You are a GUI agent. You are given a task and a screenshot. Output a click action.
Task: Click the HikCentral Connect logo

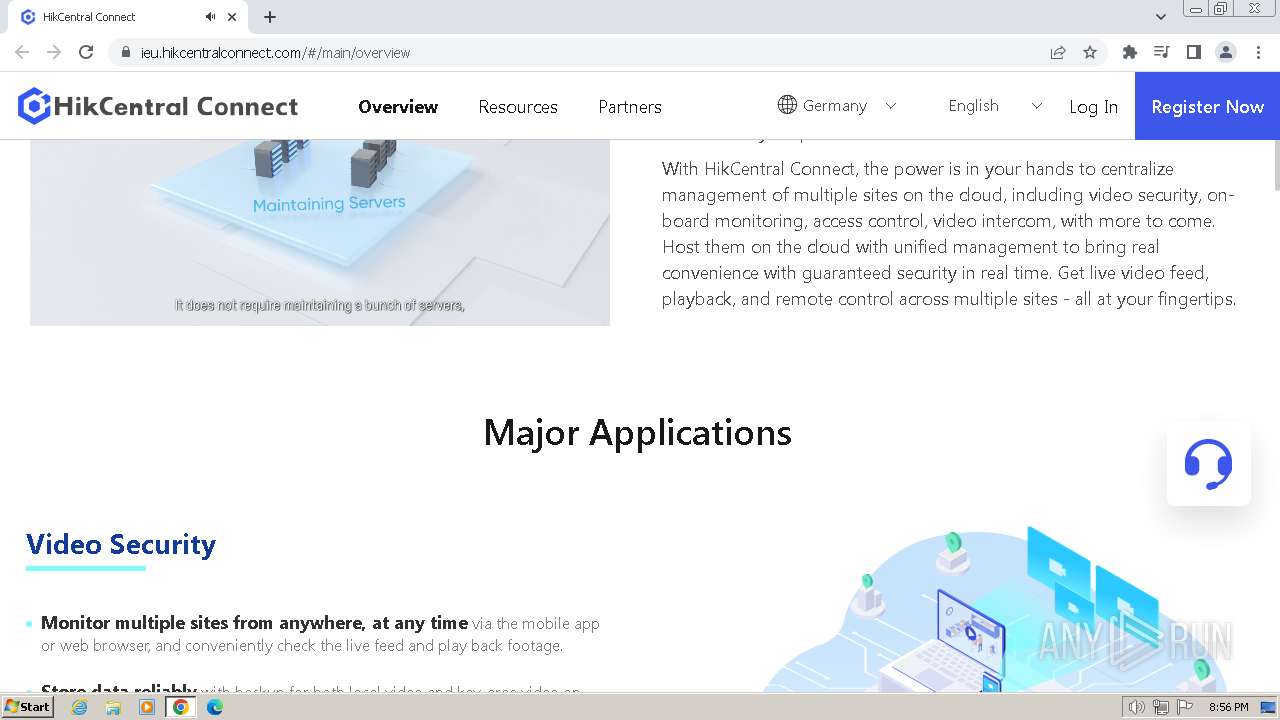[x=158, y=106]
